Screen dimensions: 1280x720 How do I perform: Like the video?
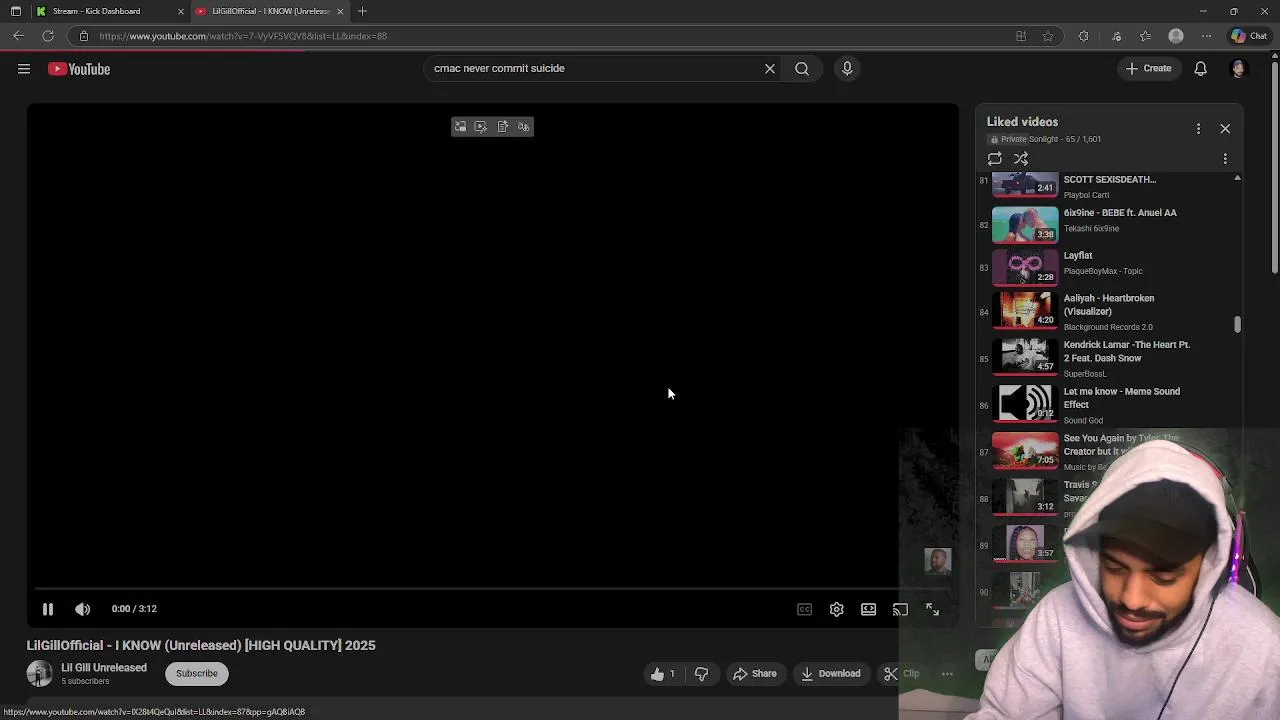tap(664, 674)
